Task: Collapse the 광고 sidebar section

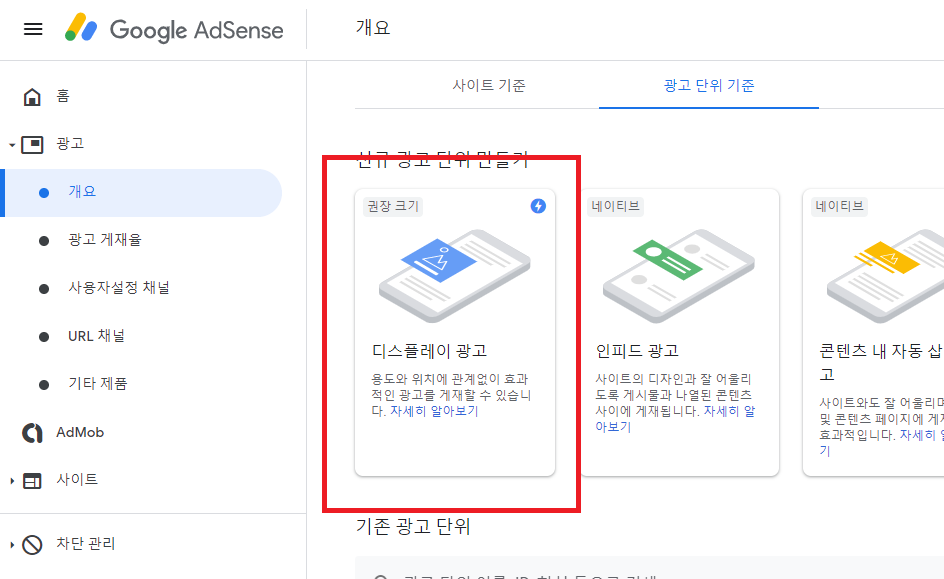Action: pos(11,143)
